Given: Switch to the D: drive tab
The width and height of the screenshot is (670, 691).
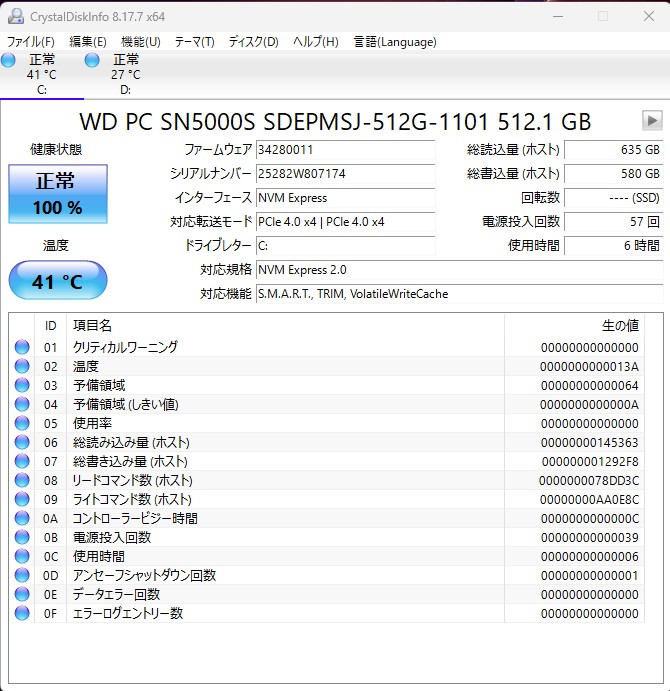Looking at the screenshot, I should 125,76.
